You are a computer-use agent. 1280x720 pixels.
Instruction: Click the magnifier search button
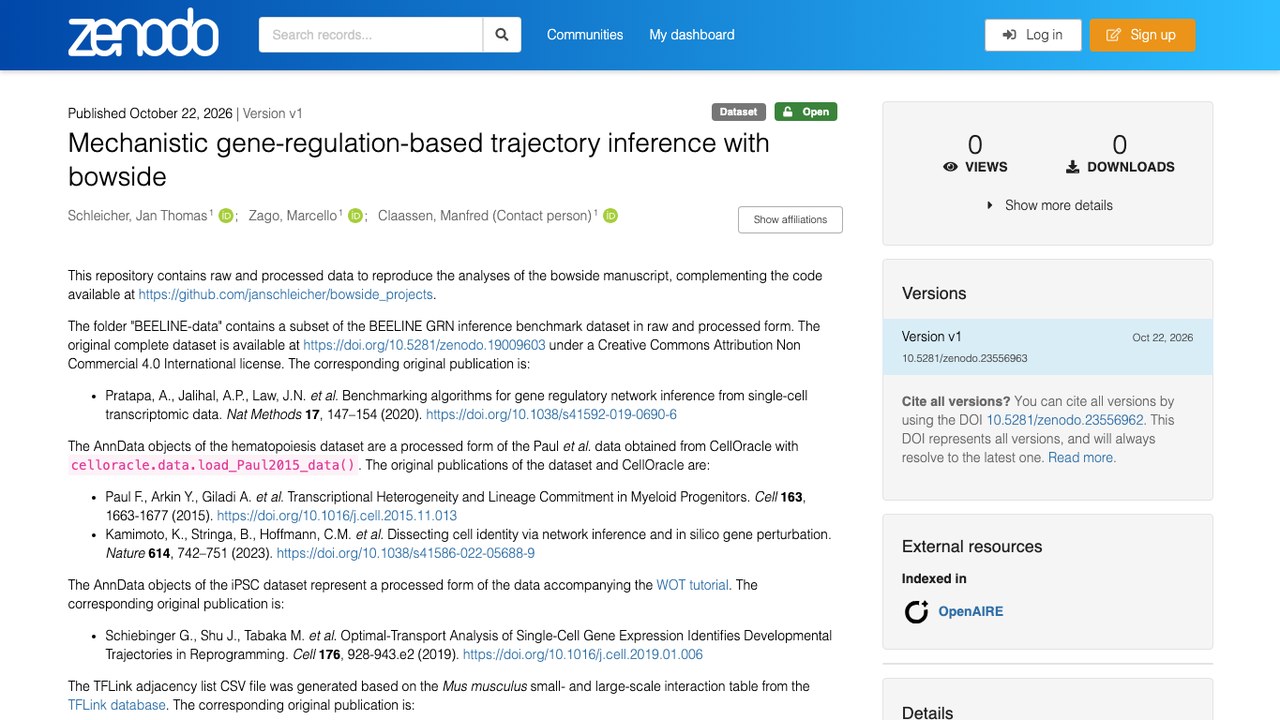502,35
